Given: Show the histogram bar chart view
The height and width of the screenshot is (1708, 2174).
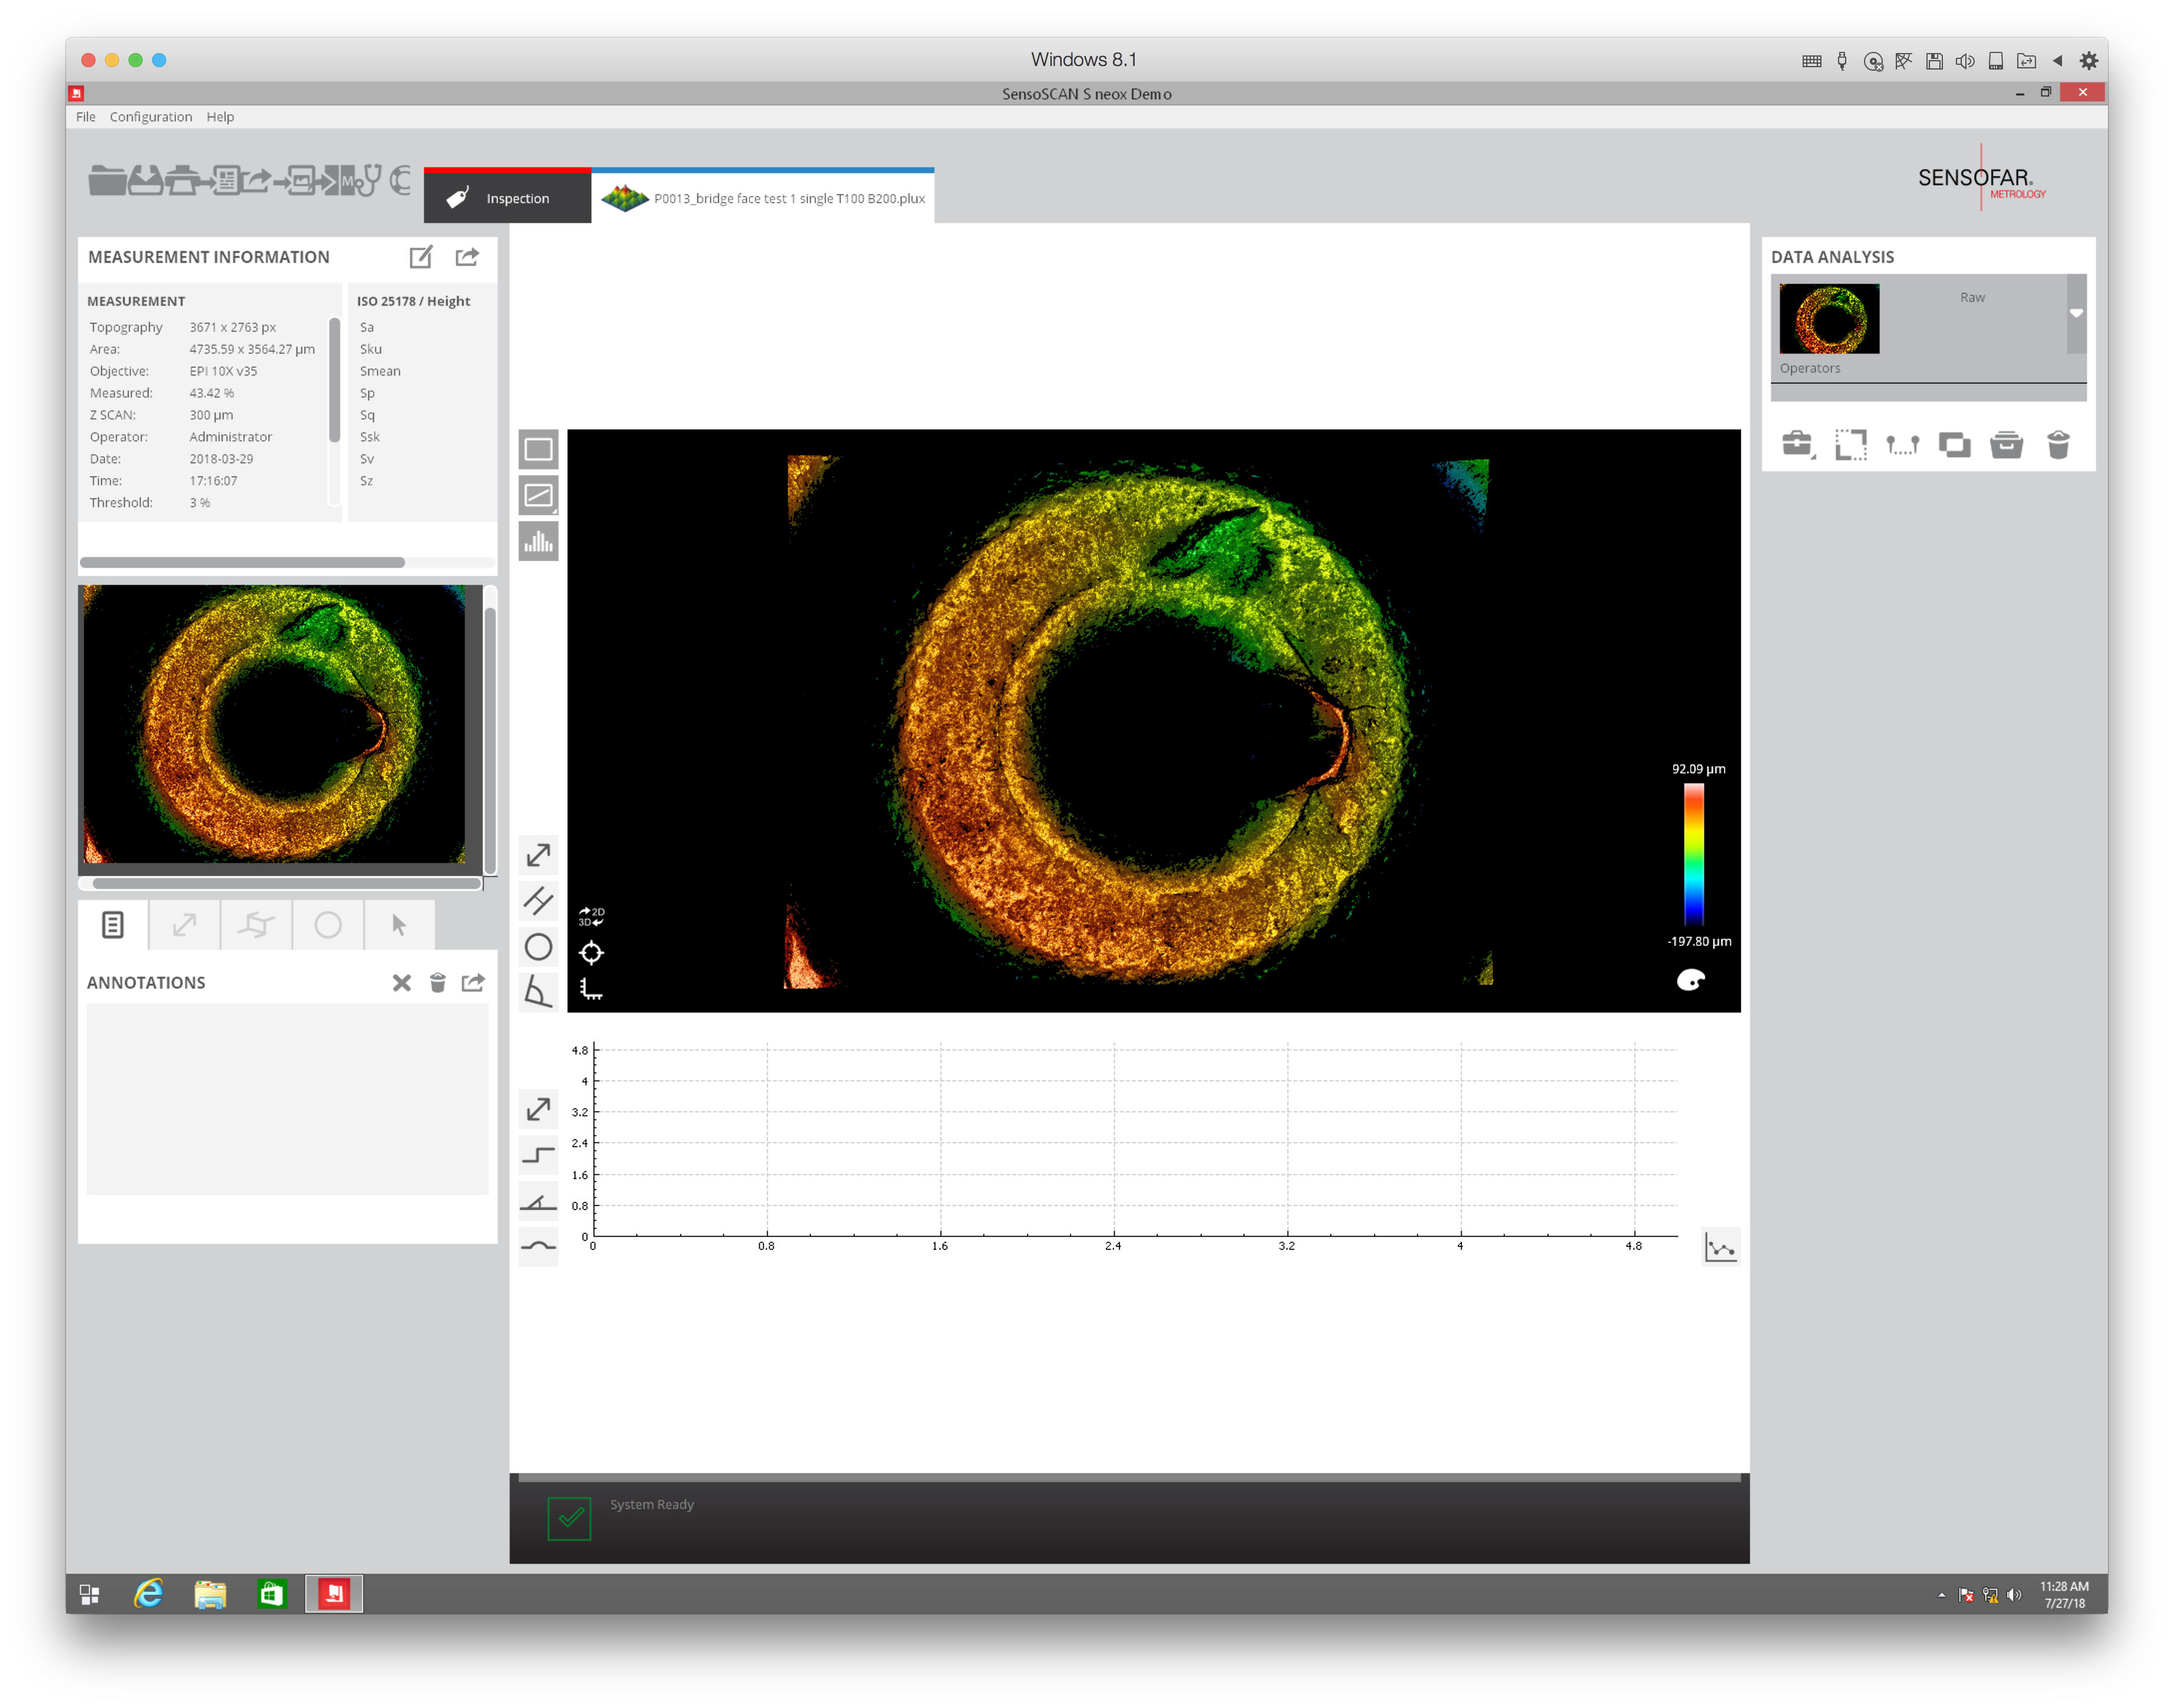Looking at the screenshot, I should [538, 542].
